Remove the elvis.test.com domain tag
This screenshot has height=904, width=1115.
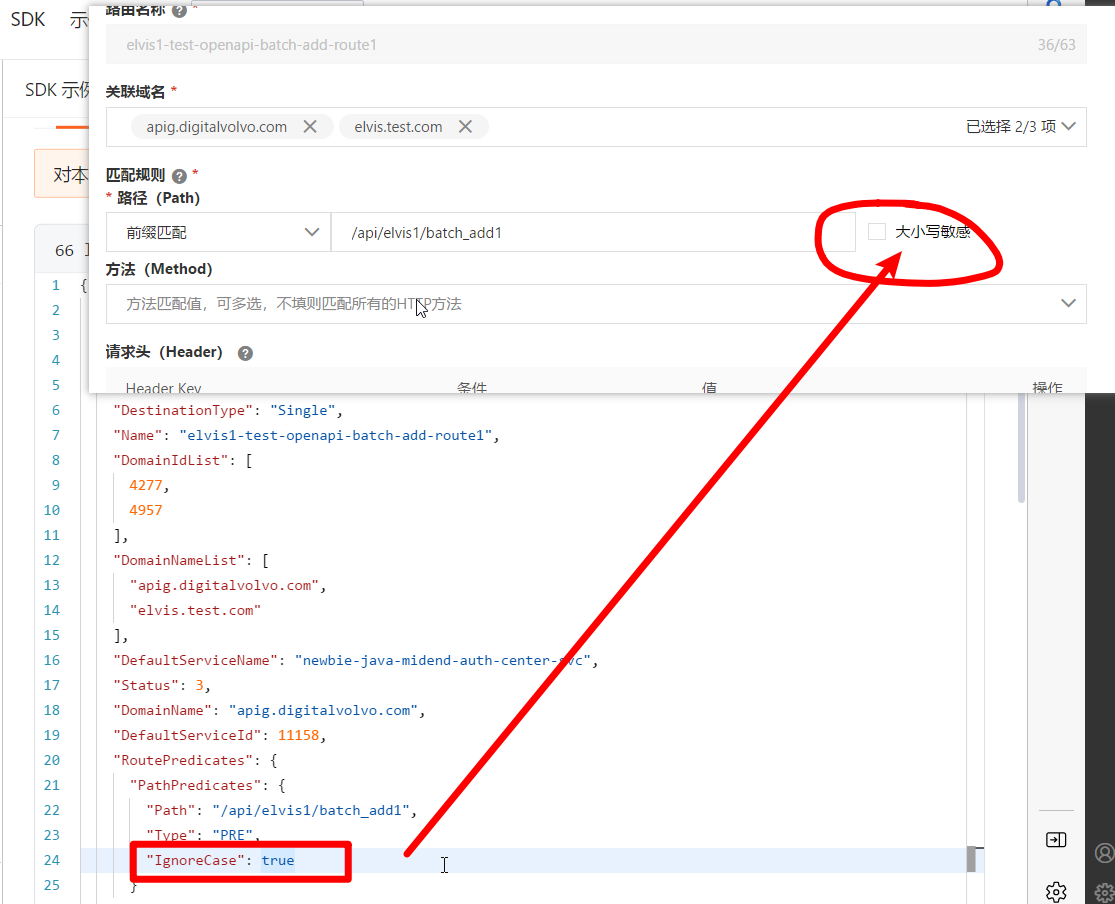tap(465, 127)
